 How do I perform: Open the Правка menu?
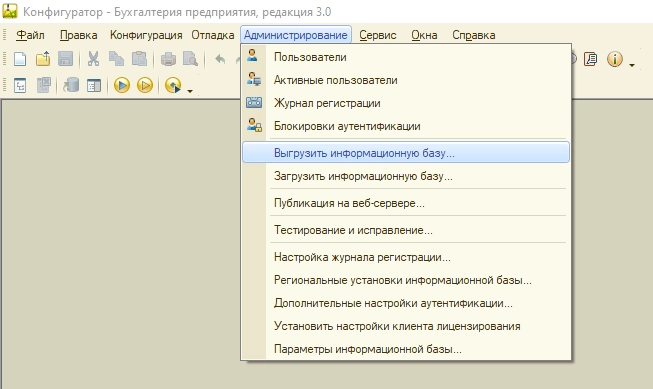(78, 35)
